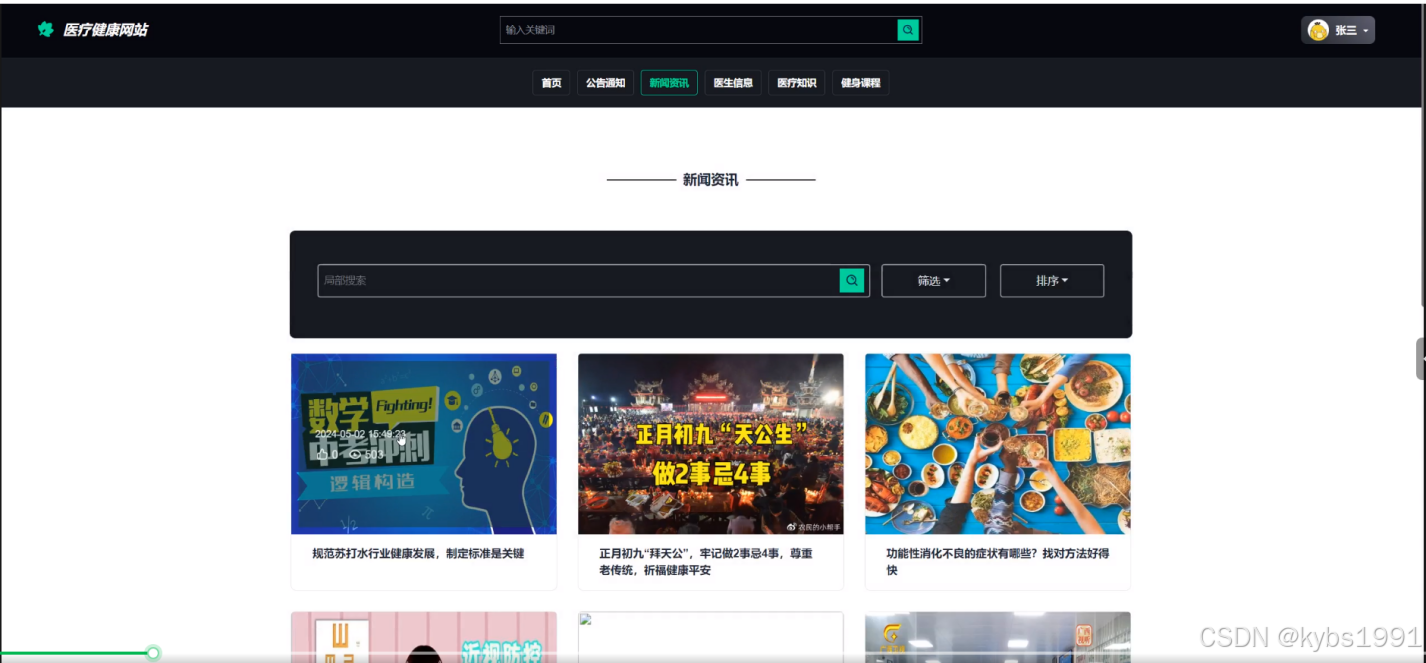Click the like thumbs-up icon on first card
The image size is (1426, 663).
pos(321,454)
